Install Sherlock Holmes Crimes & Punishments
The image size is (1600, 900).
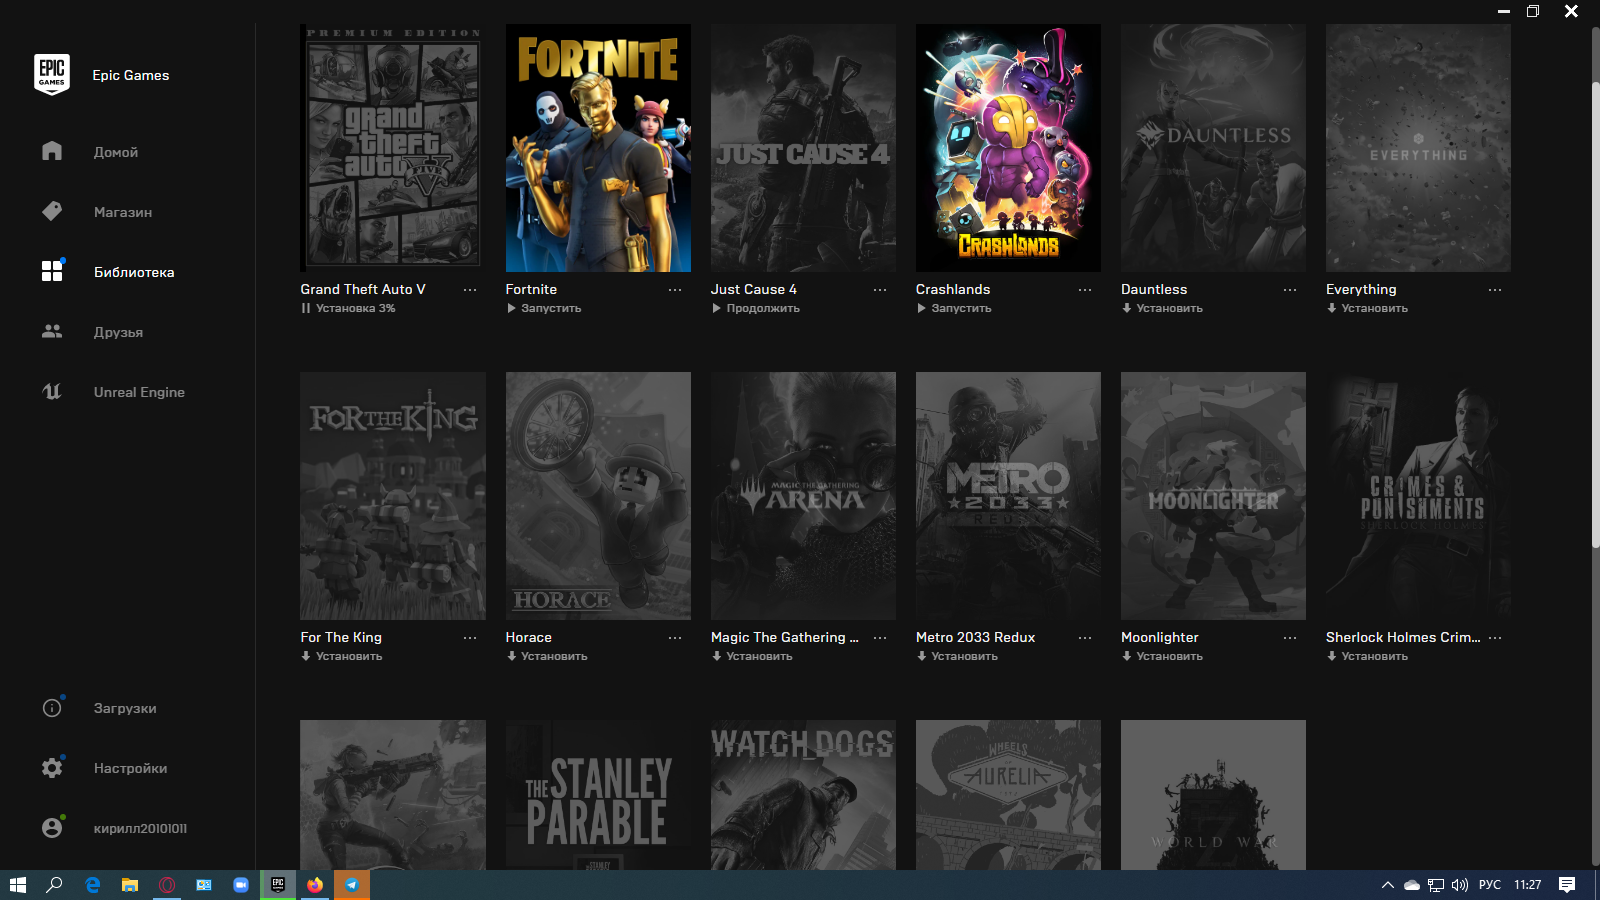[x=1367, y=656]
